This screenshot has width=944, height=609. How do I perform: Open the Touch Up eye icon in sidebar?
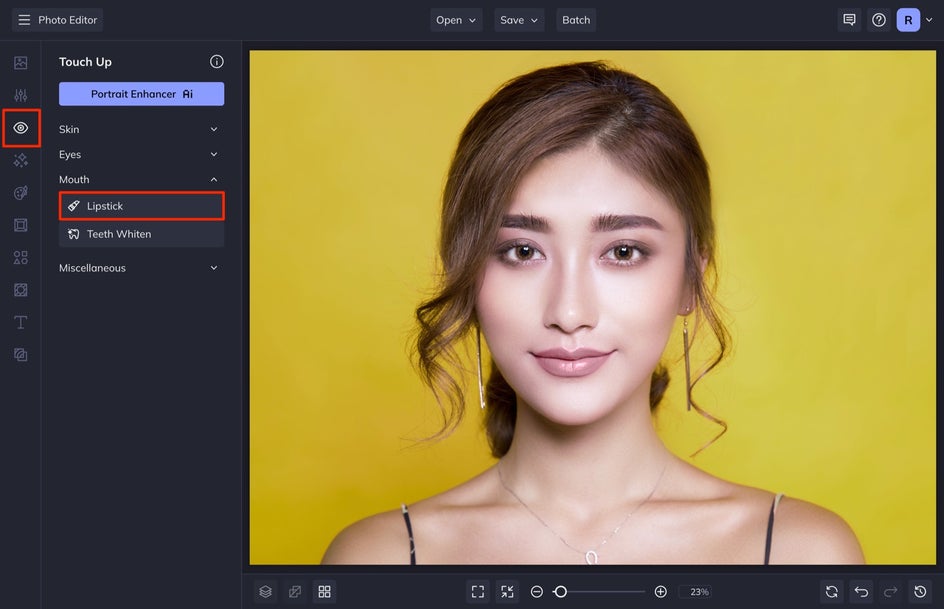(20, 128)
